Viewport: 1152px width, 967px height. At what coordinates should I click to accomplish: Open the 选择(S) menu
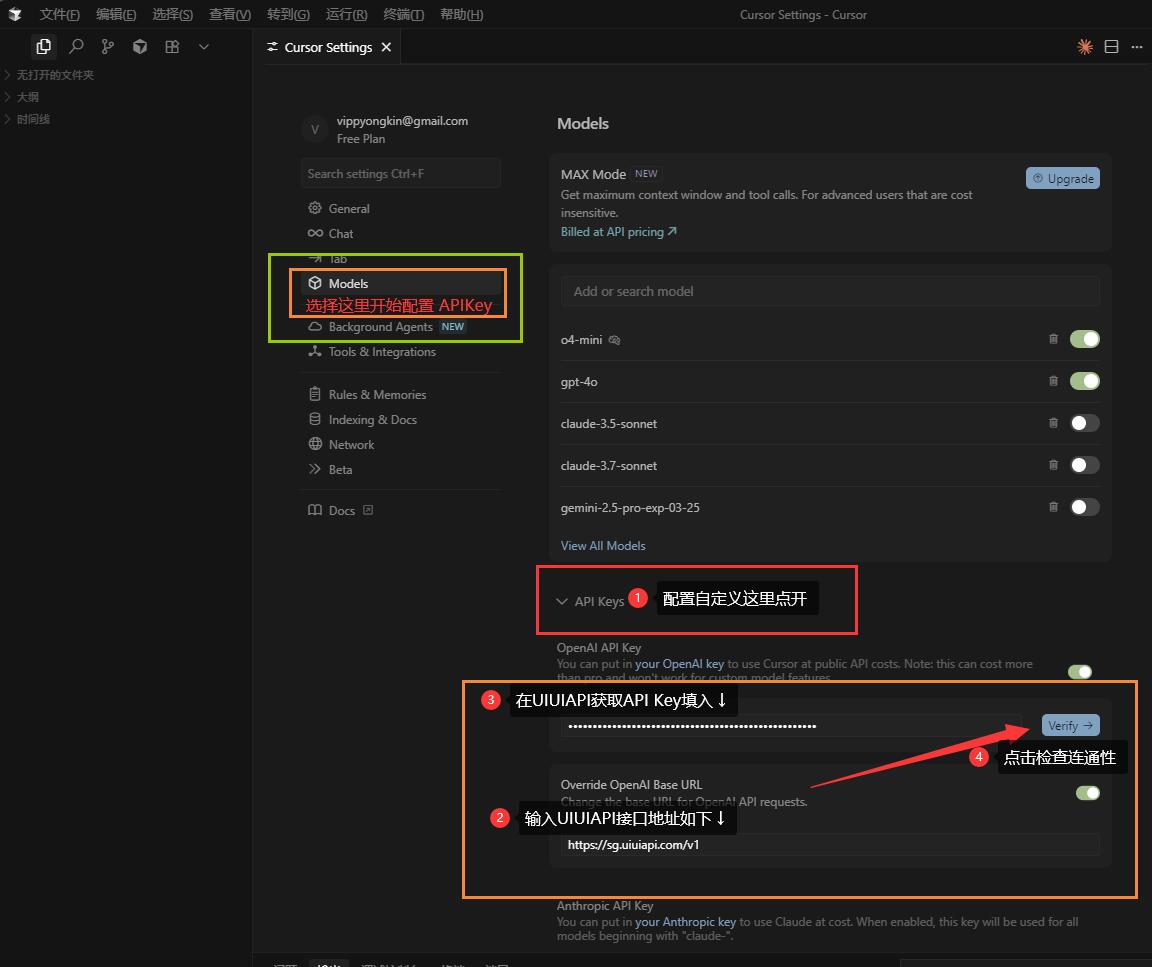[x=173, y=14]
